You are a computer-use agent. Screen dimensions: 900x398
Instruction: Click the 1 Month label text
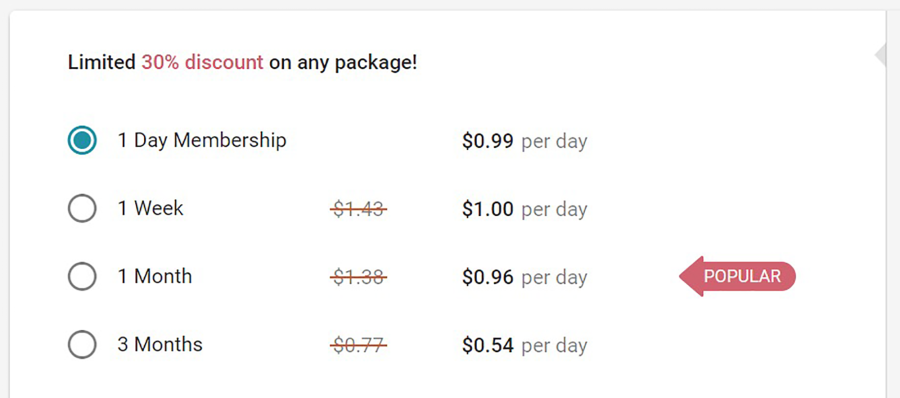coord(155,276)
